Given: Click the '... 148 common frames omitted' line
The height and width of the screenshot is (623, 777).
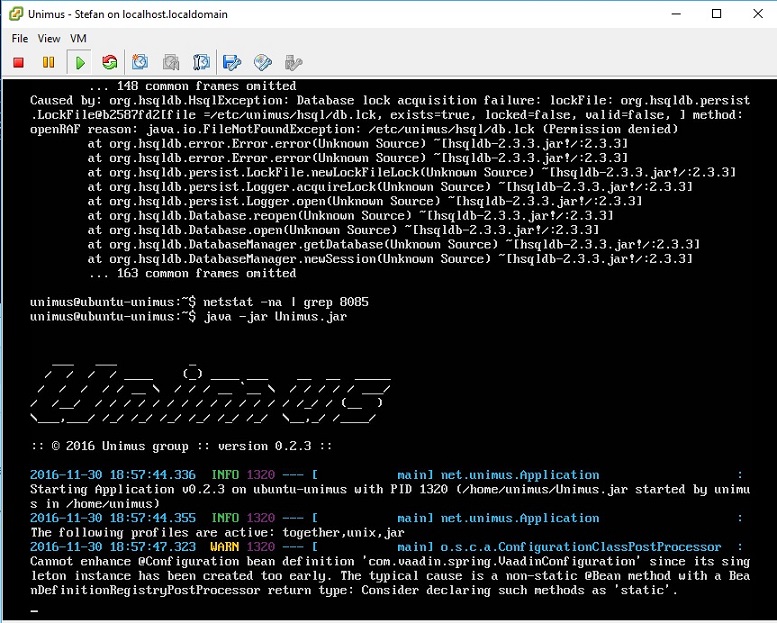Looking at the screenshot, I should tap(193, 86).
